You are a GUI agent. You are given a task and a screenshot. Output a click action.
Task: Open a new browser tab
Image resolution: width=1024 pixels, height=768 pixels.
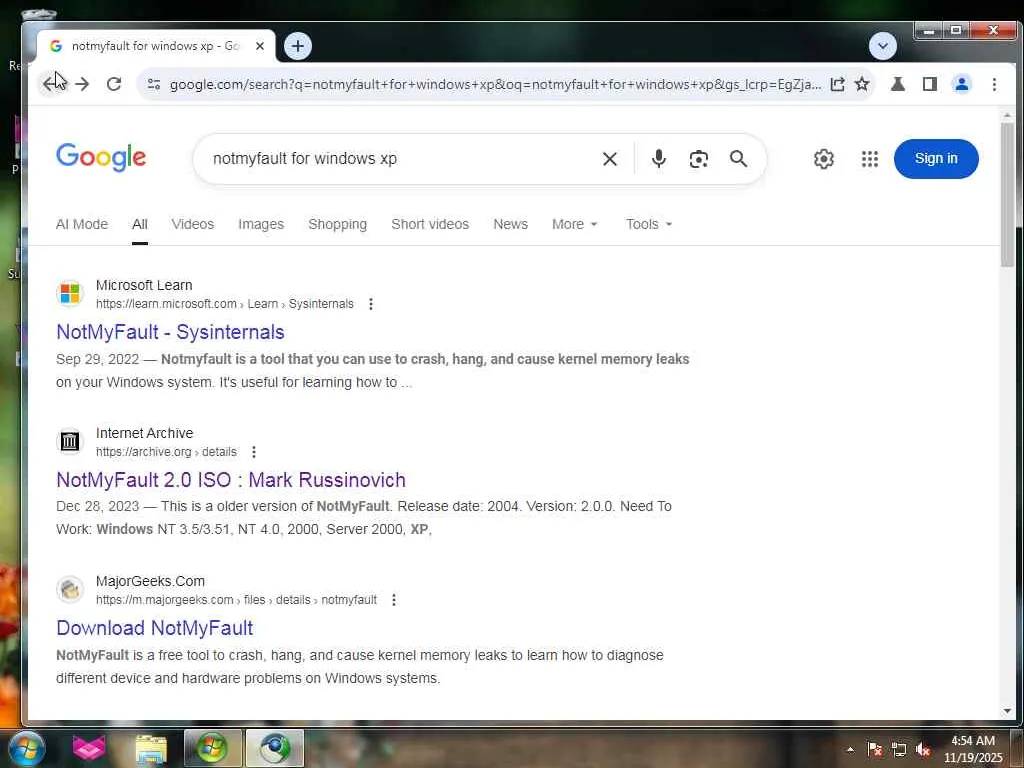pos(298,46)
